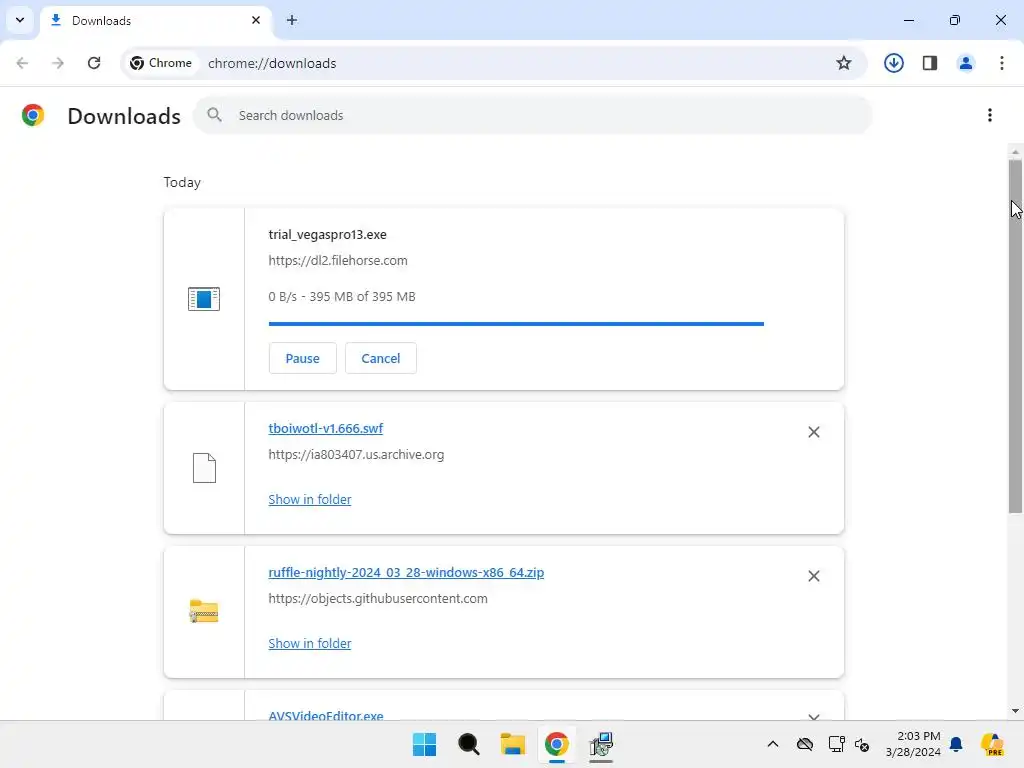Click the Search downloads field
The width and height of the screenshot is (1024, 768).
[x=532, y=116]
